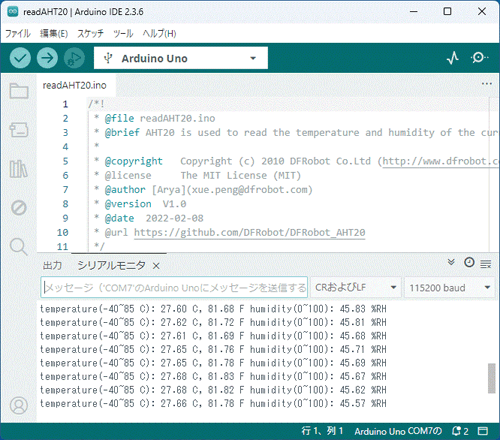Open the Boards Manager sidebar icon
The height and width of the screenshot is (440, 500).
click(19, 130)
